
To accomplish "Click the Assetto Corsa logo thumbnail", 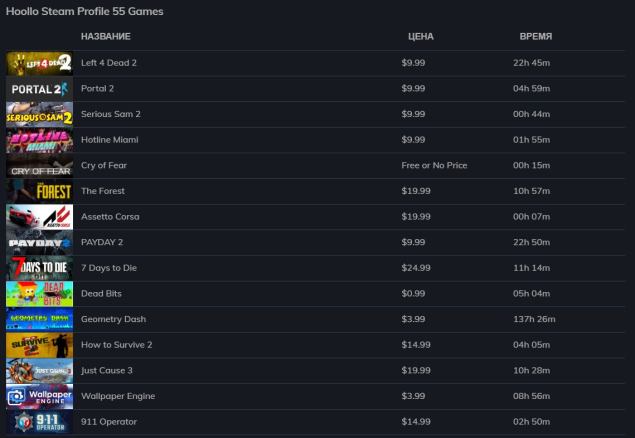I will click(39, 217).
